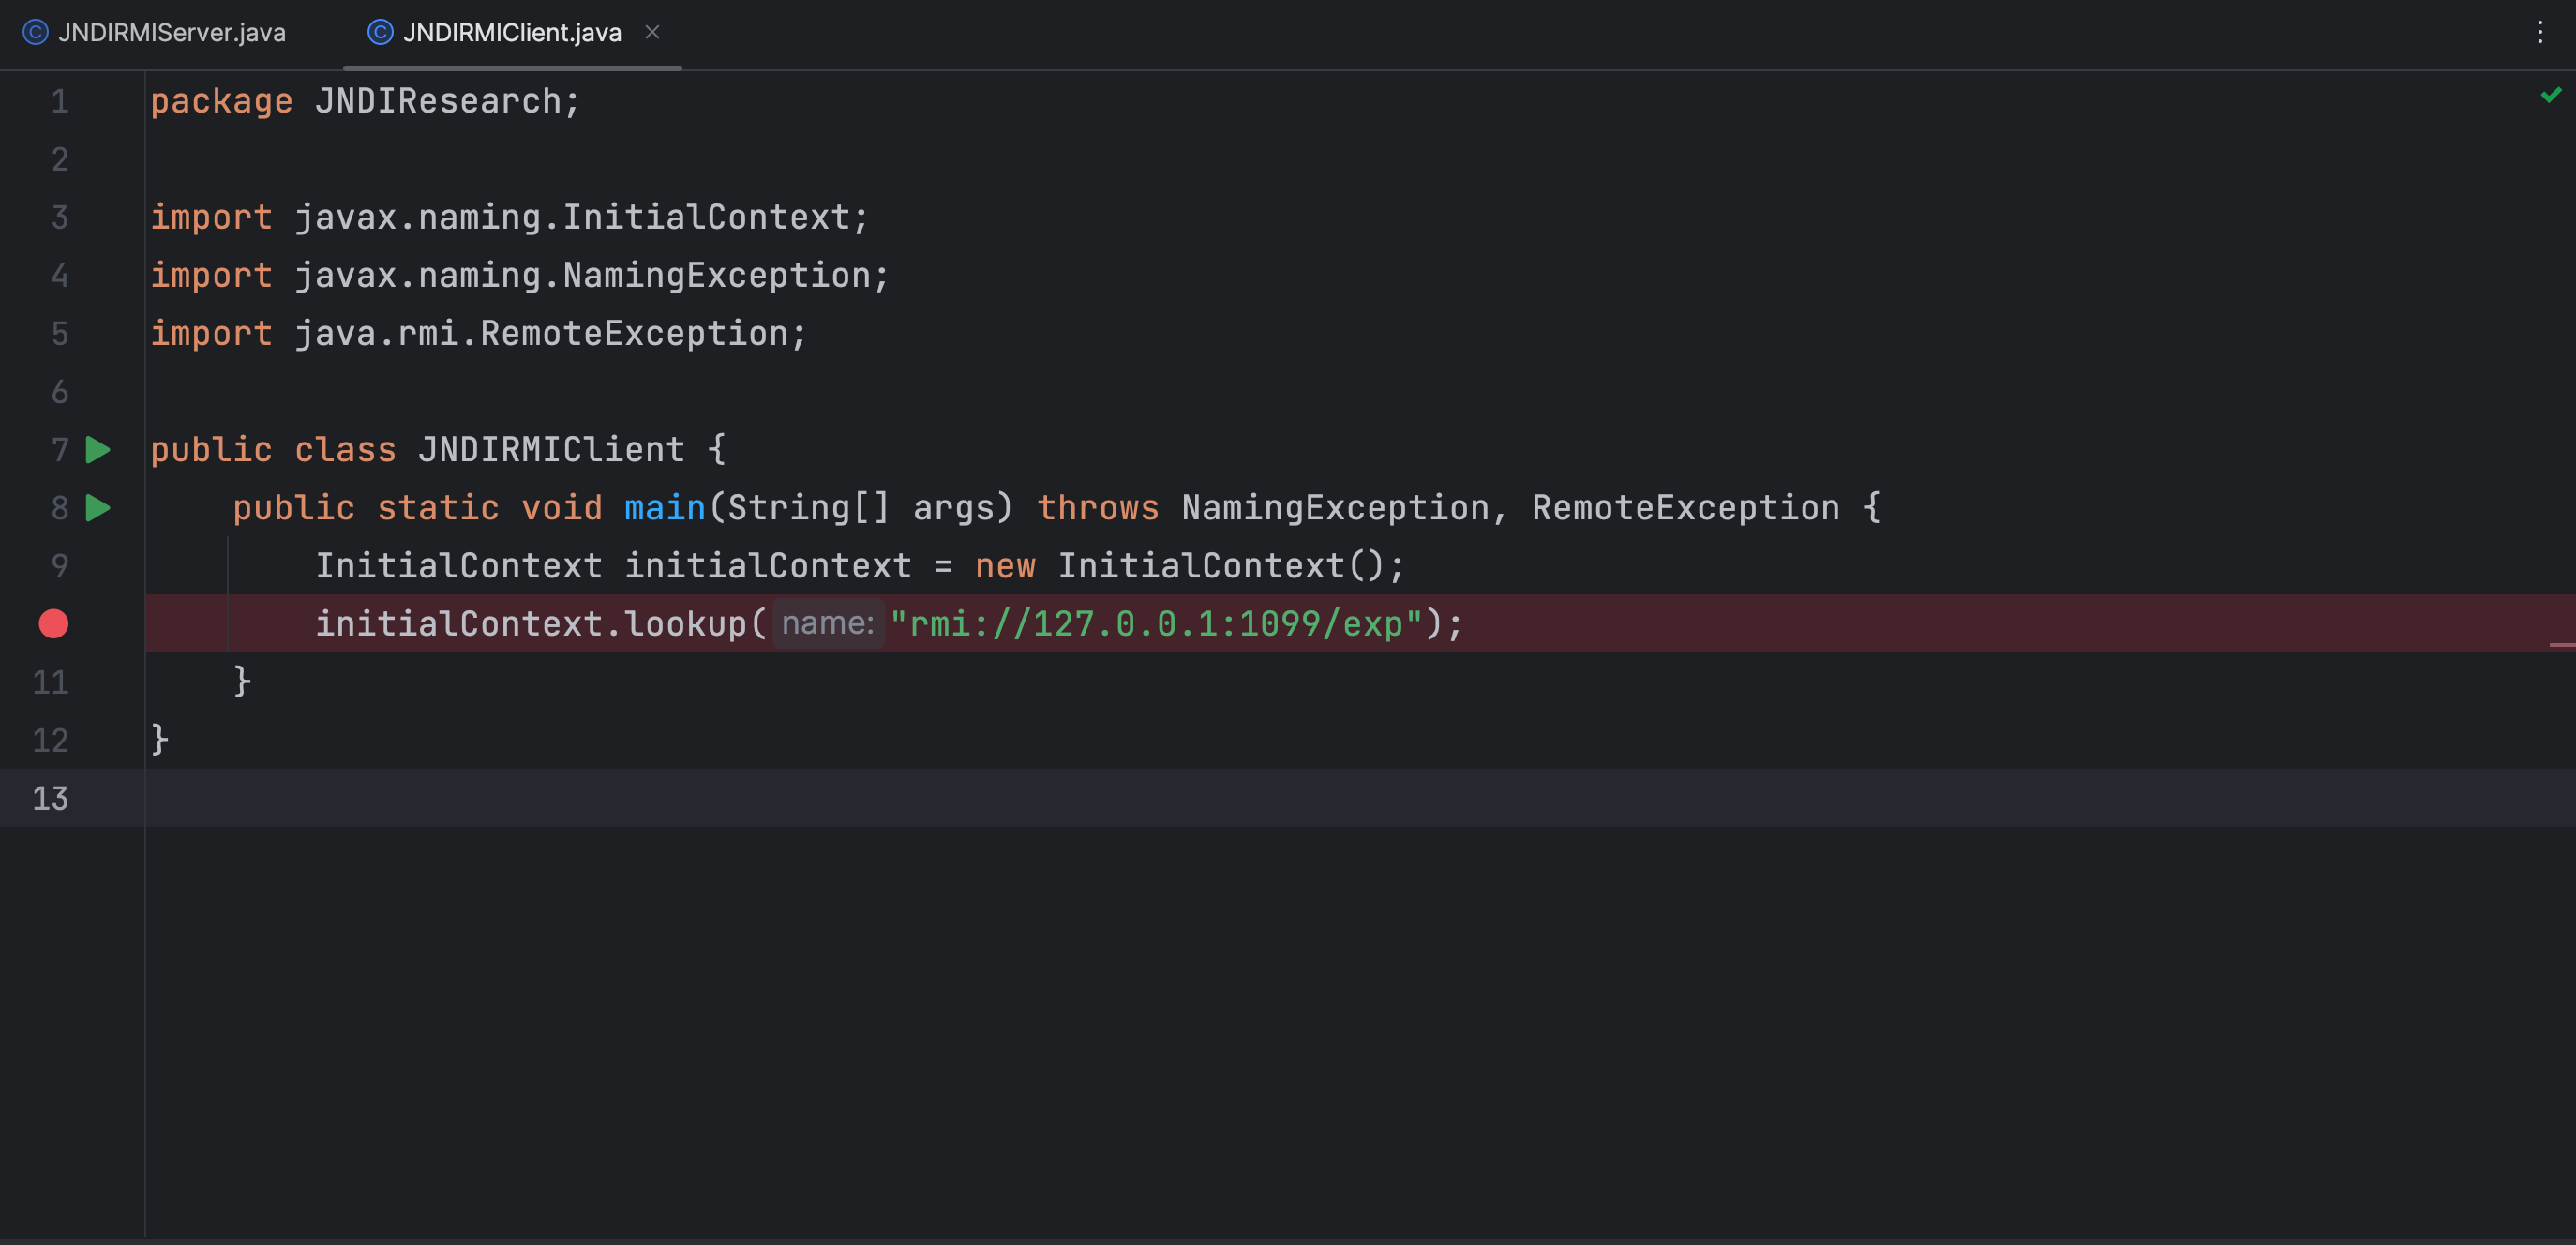Click the 'name:' parameter hint
The width and height of the screenshot is (2576, 1245).
[x=828, y=624]
